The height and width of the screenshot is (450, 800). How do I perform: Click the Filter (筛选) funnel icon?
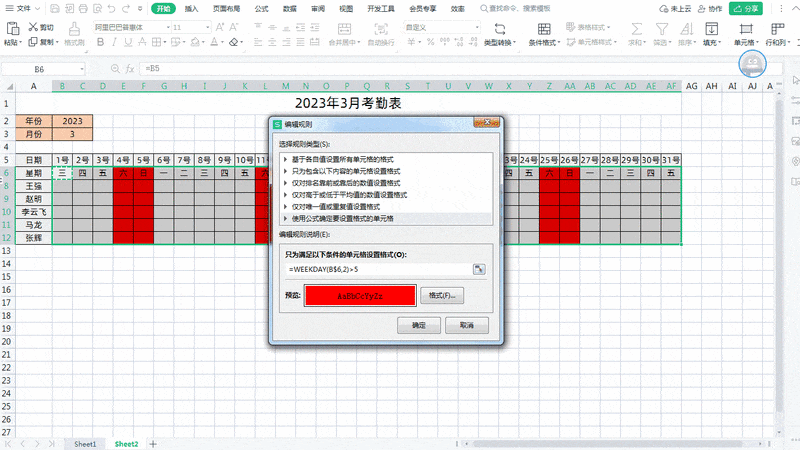pos(662,29)
